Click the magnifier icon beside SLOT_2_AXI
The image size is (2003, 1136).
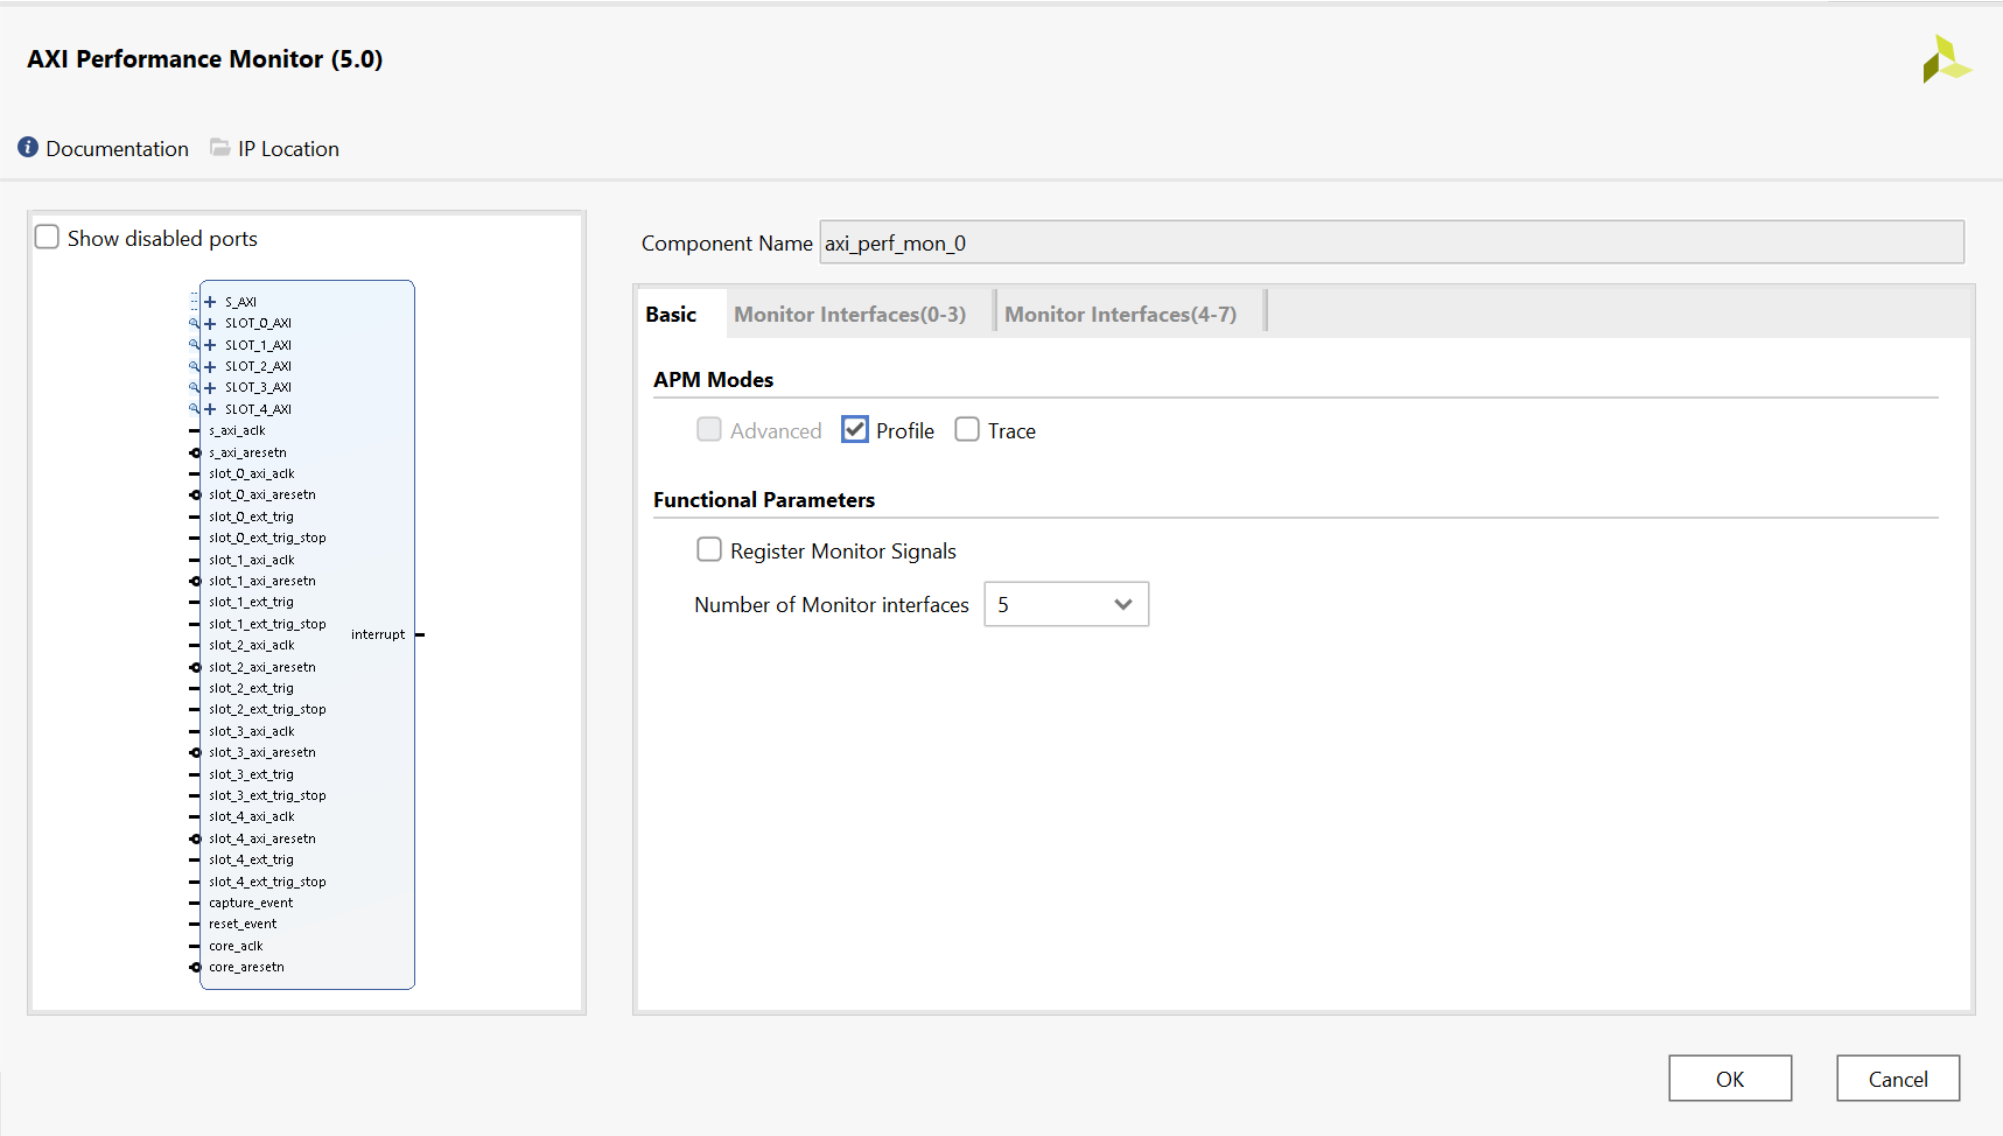click(x=194, y=366)
